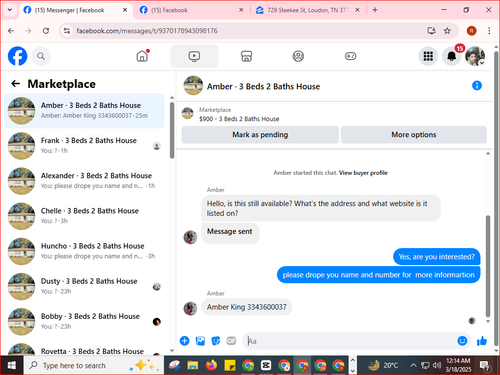Click the 'Message sent' bubble

(x=230, y=232)
